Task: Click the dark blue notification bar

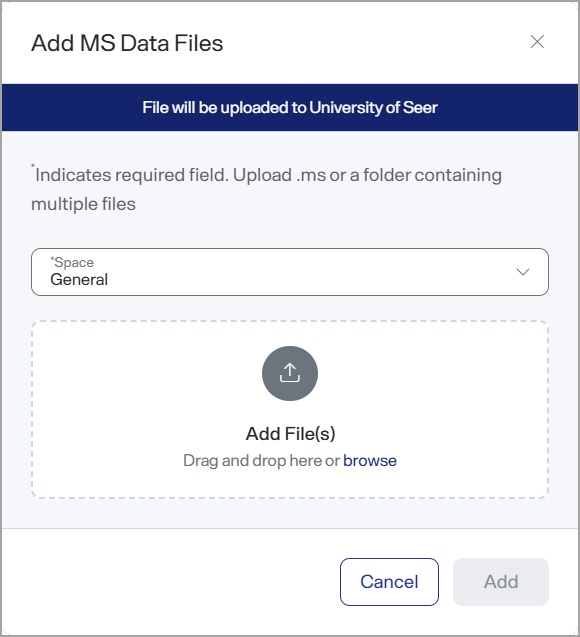Action: 290,108
